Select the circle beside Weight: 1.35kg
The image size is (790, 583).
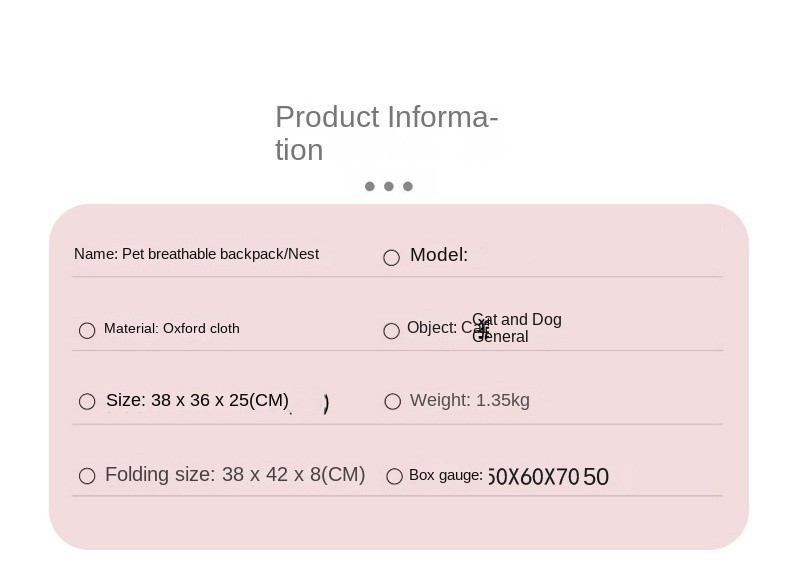tap(392, 402)
